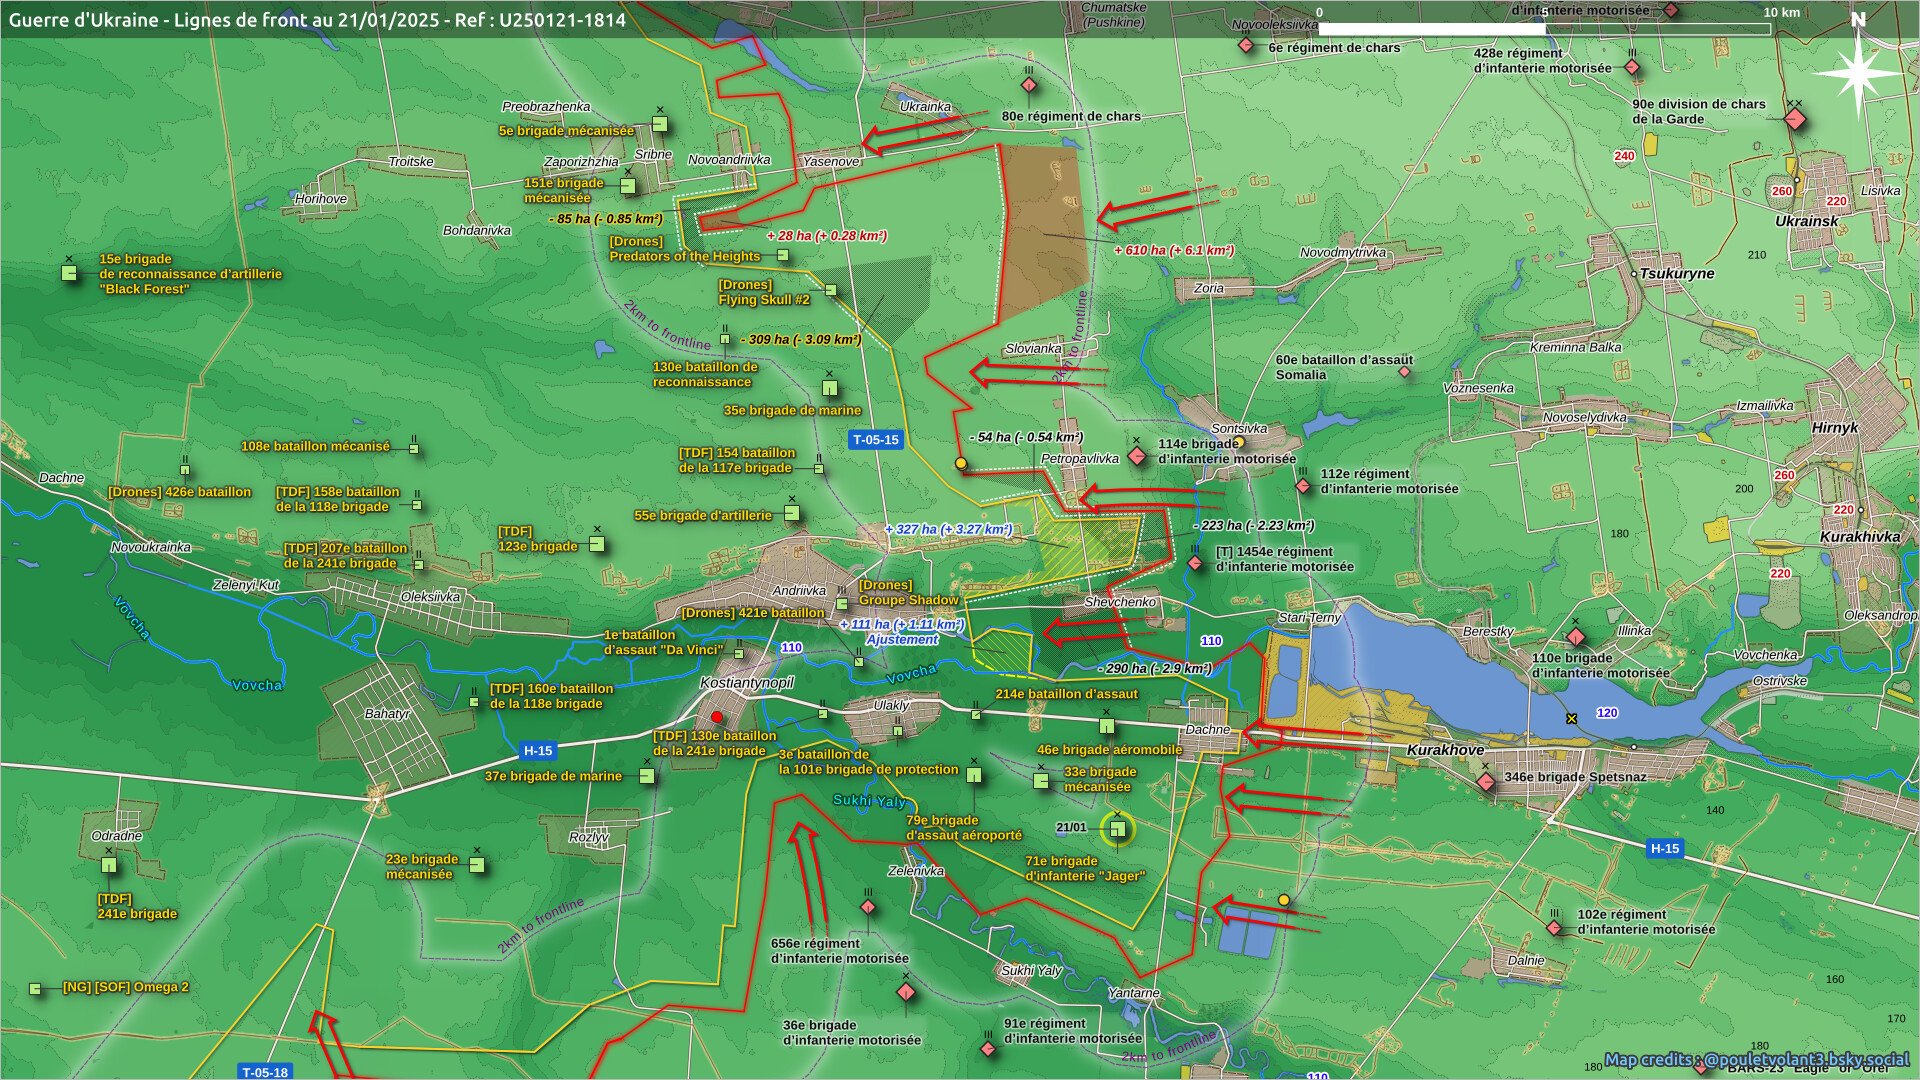This screenshot has width=1920, height=1080.
Task: Select the 37e brigade de marine marker
Action: click(647, 776)
